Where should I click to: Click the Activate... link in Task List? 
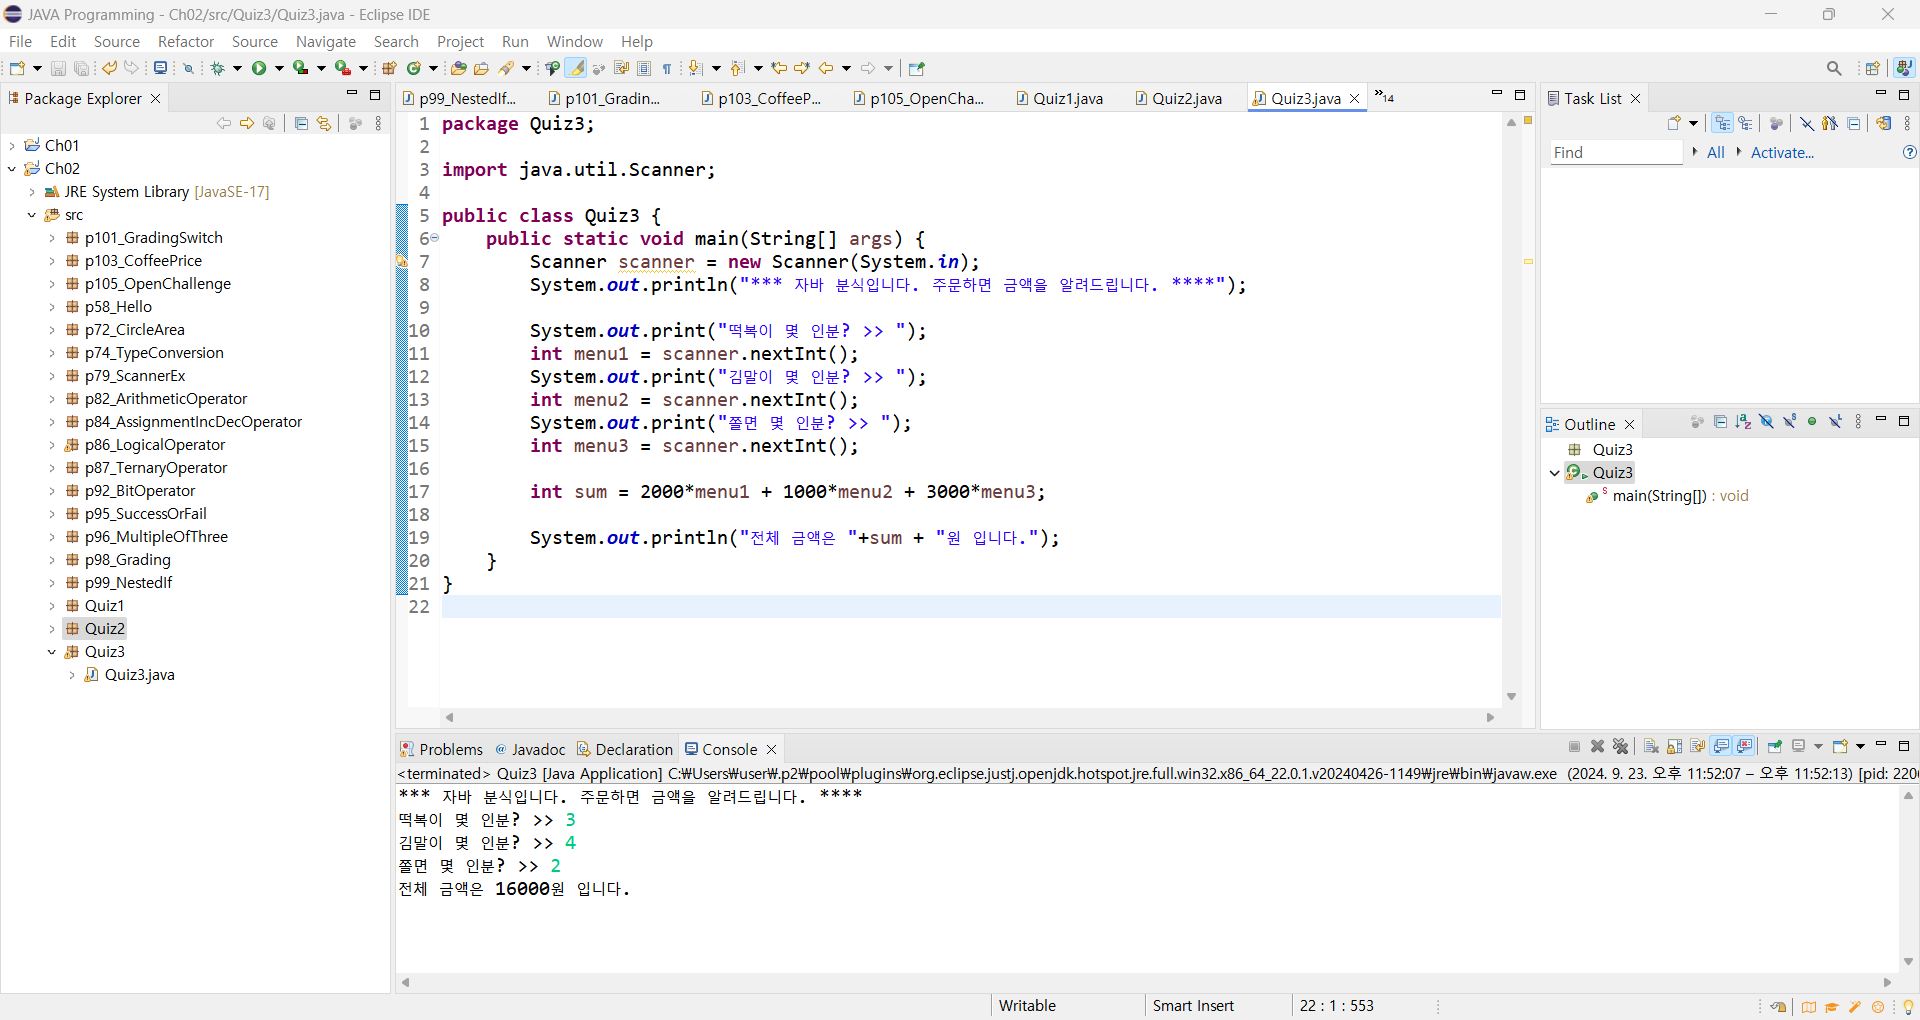point(1782,152)
